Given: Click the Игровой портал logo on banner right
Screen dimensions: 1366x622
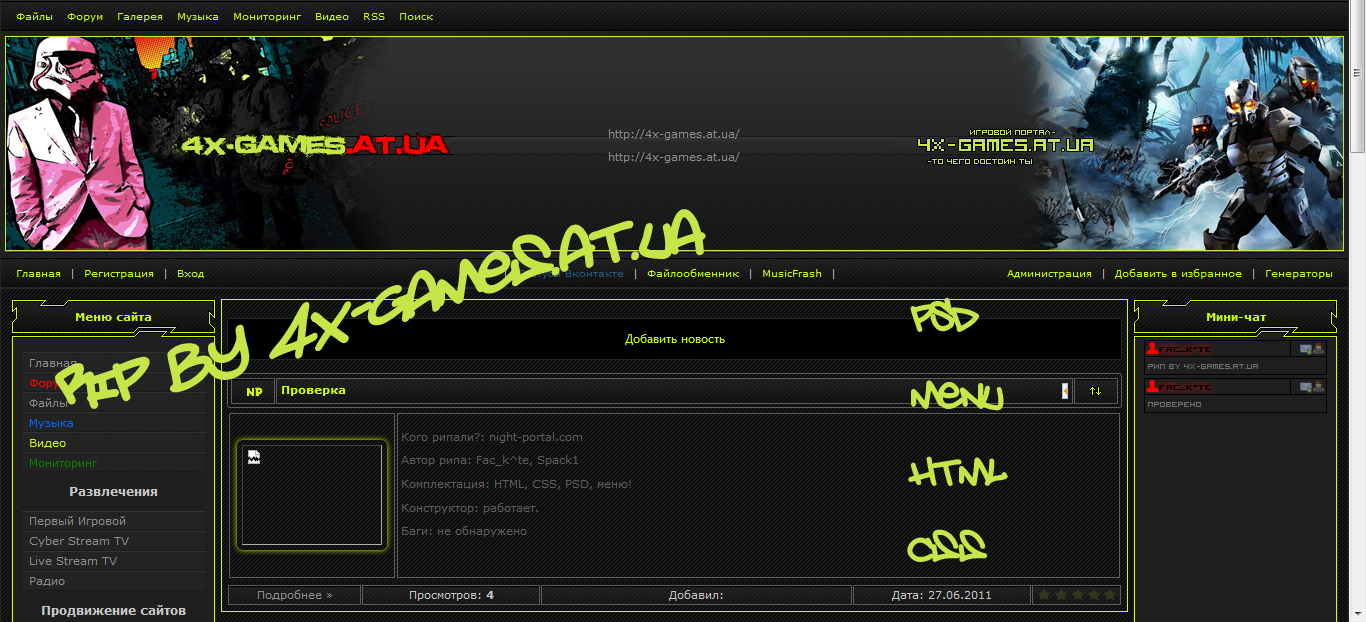Looking at the screenshot, I should (x=1005, y=145).
